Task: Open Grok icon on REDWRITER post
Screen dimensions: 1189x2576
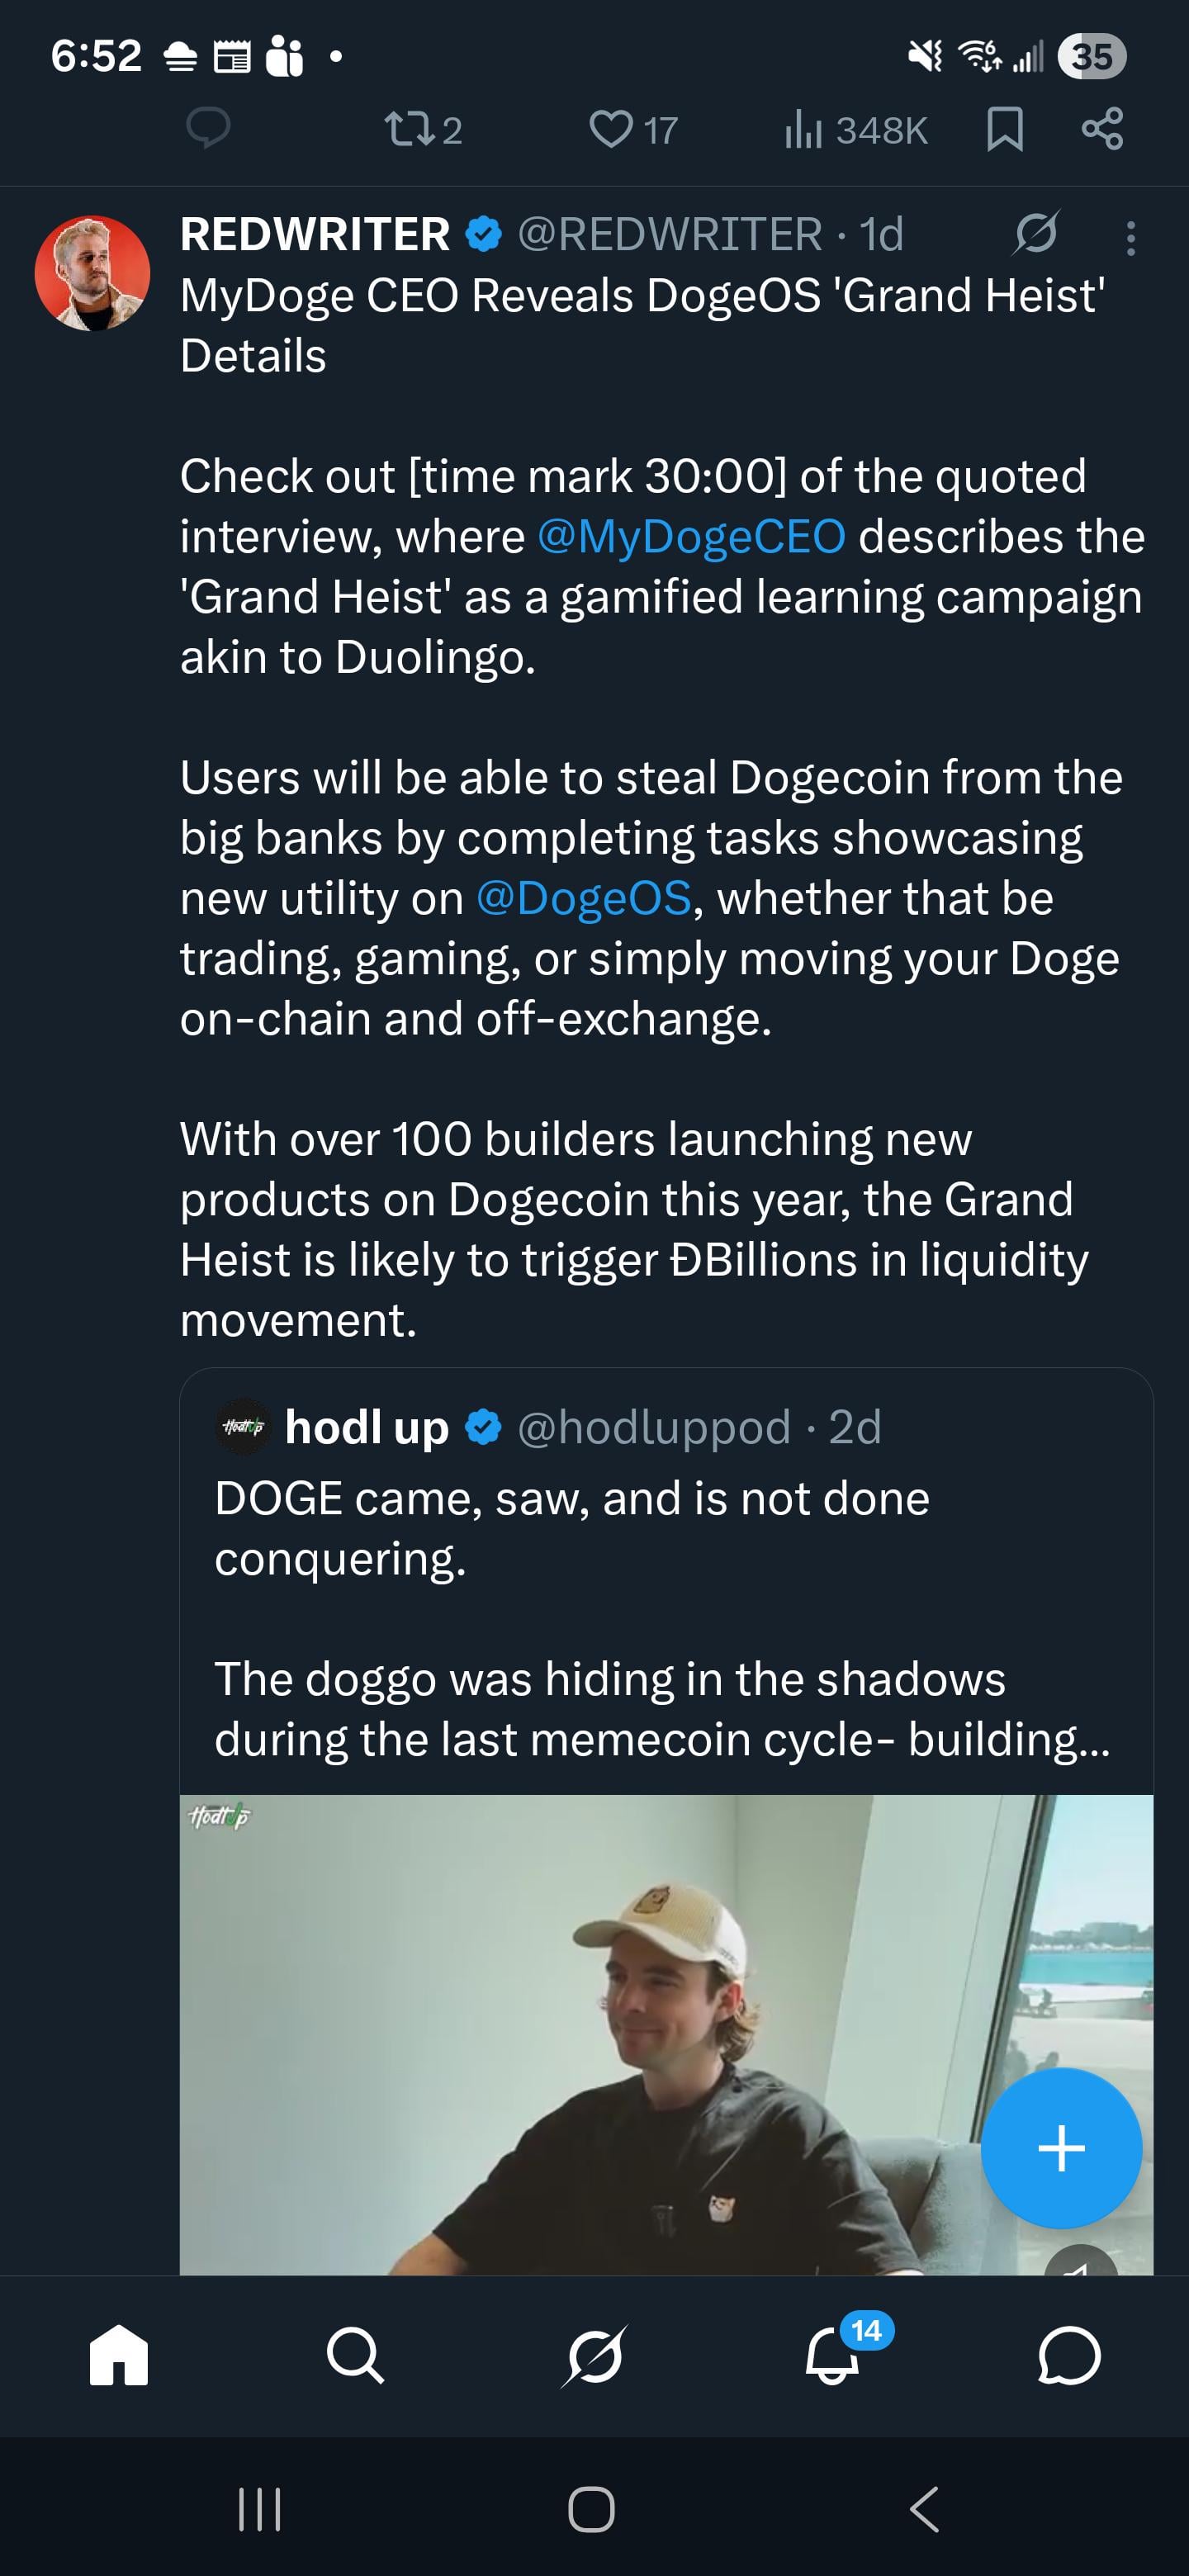Action: (x=1036, y=234)
